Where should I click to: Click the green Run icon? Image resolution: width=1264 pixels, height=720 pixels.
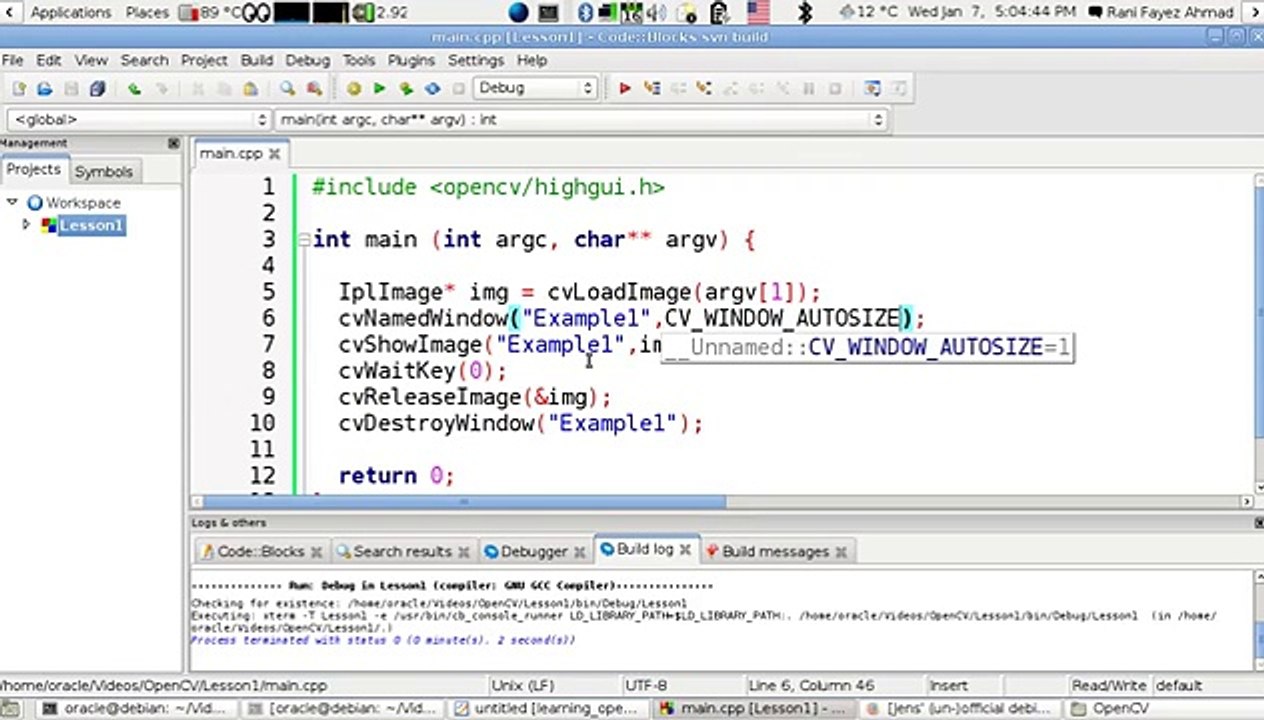[379, 89]
